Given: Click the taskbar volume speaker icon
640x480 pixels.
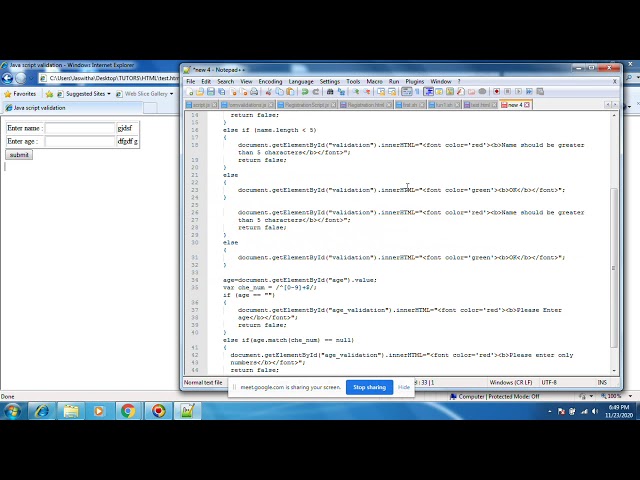Looking at the screenshot, I should coord(596,411).
